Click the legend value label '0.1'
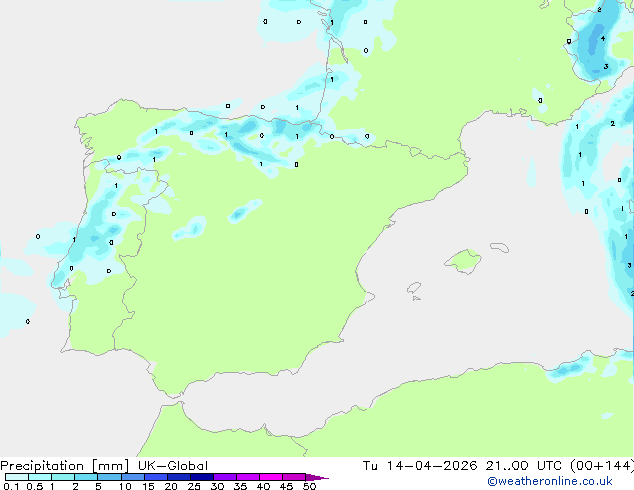This screenshot has height=490, width=634. click(11, 486)
